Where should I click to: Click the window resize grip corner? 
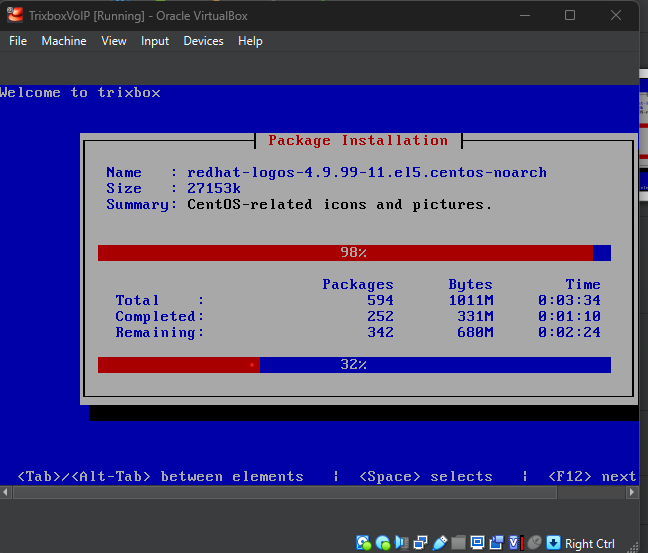click(x=633, y=546)
